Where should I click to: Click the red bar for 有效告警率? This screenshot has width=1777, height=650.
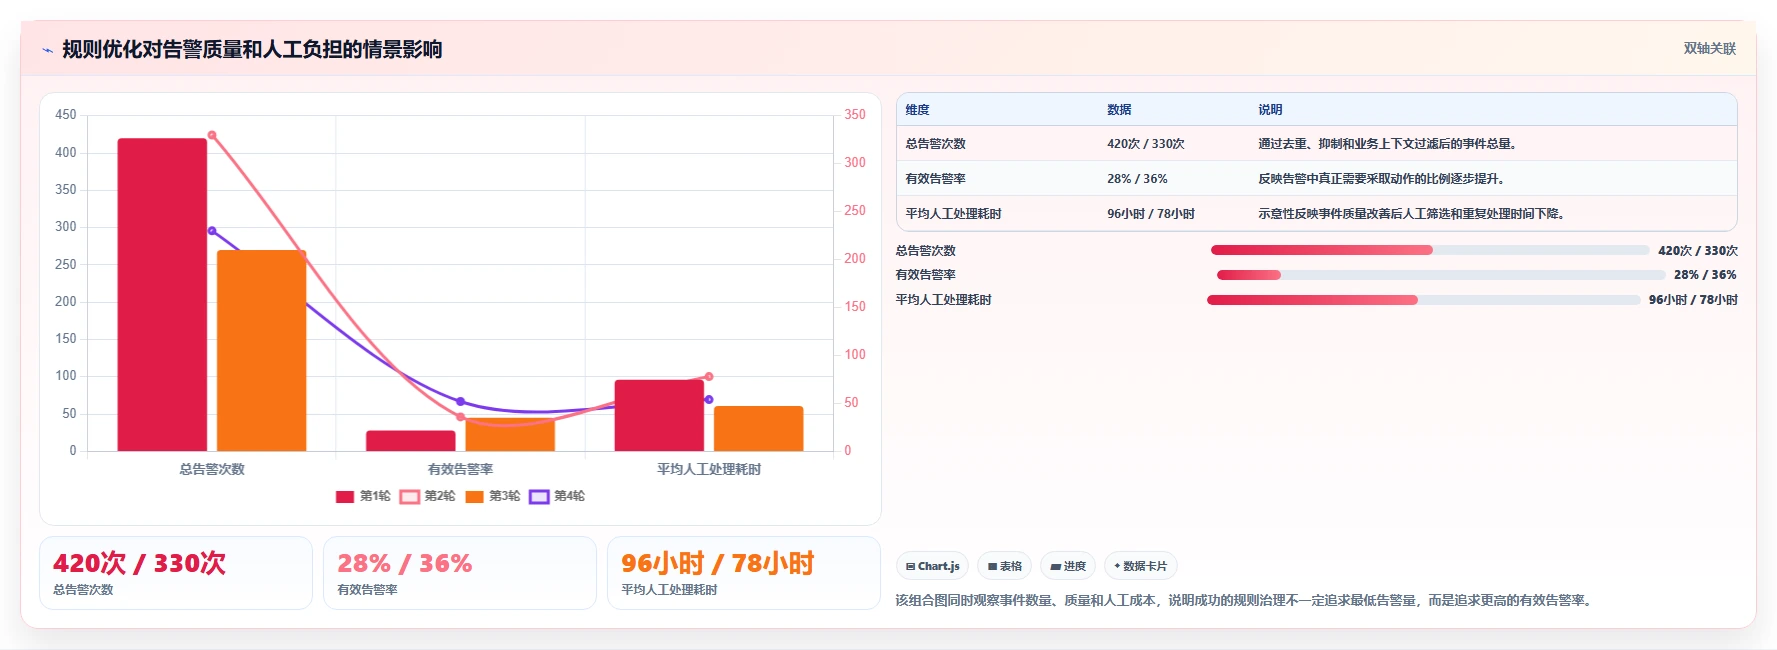coord(410,441)
